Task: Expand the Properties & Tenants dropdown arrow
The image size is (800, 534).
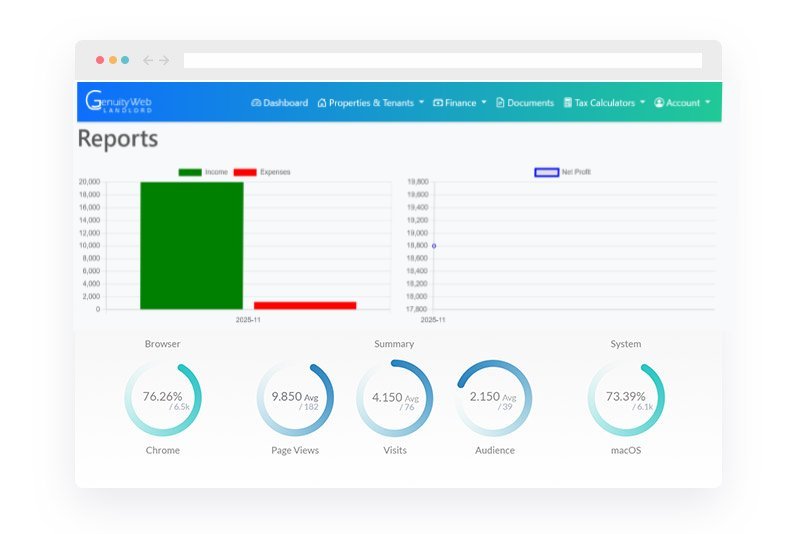Action: pyautogui.click(x=421, y=102)
